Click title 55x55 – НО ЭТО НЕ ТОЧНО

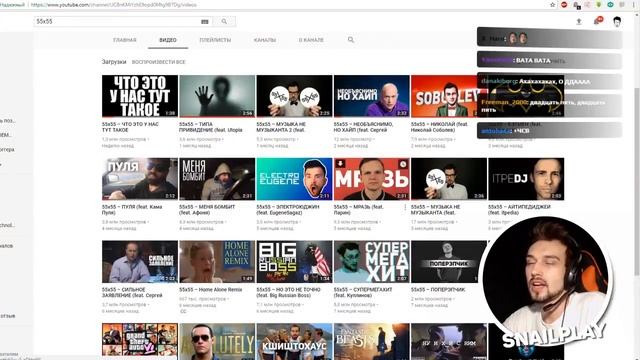coord(288,292)
